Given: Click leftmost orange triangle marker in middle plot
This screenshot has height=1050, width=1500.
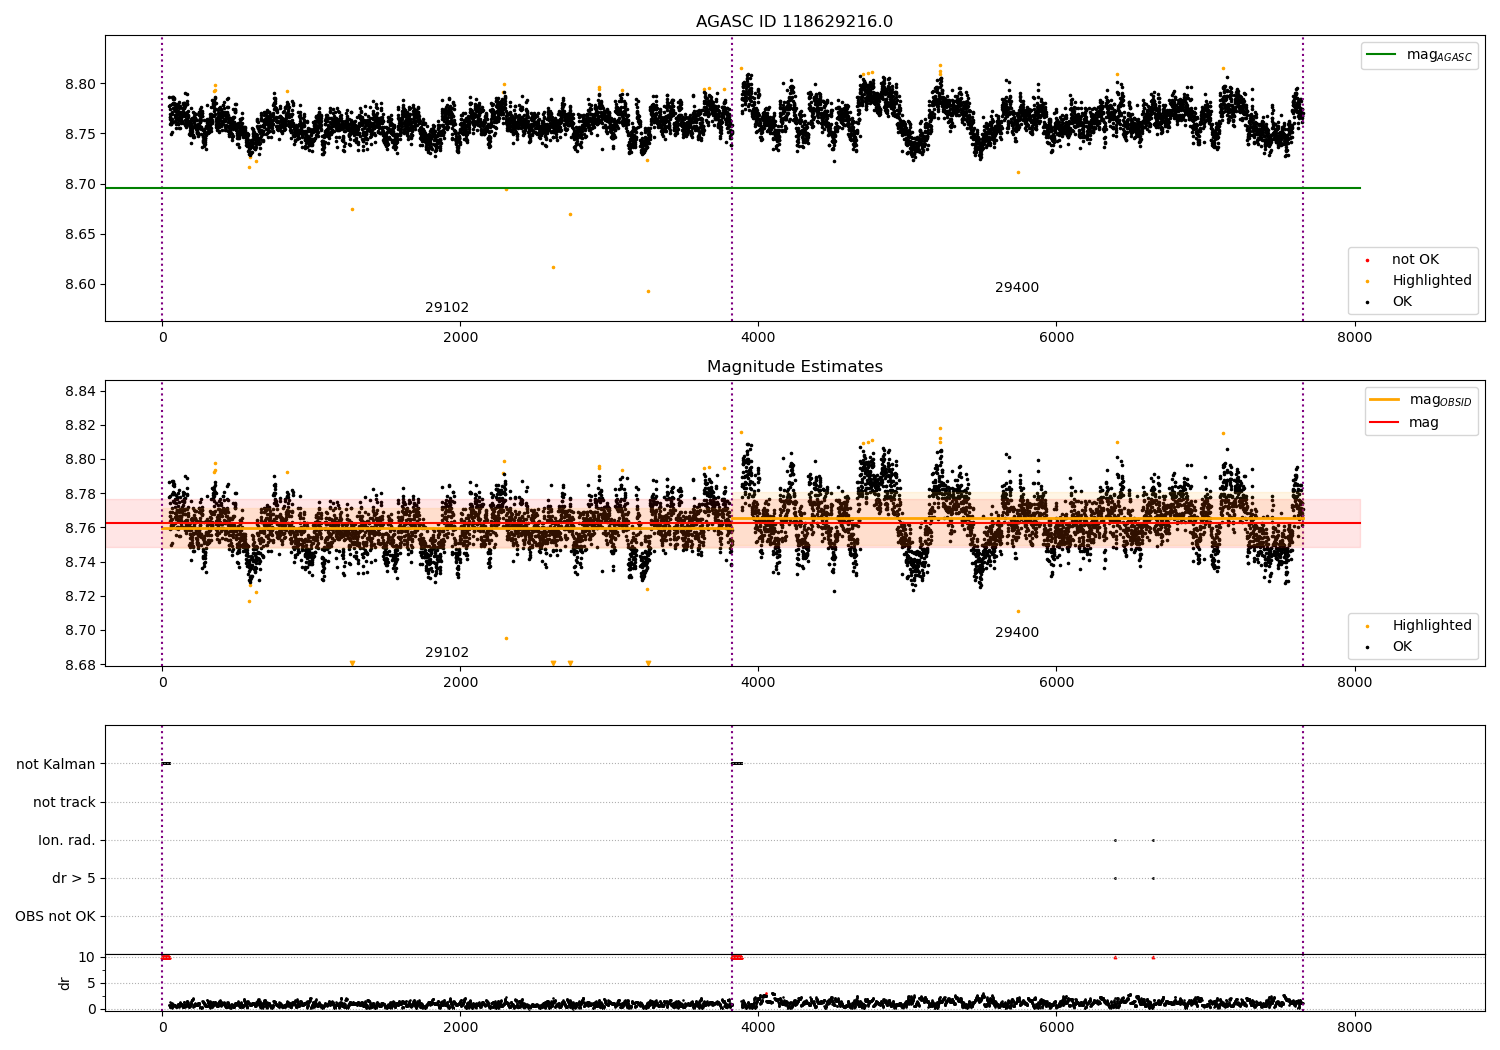Looking at the screenshot, I should [x=352, y=663].
